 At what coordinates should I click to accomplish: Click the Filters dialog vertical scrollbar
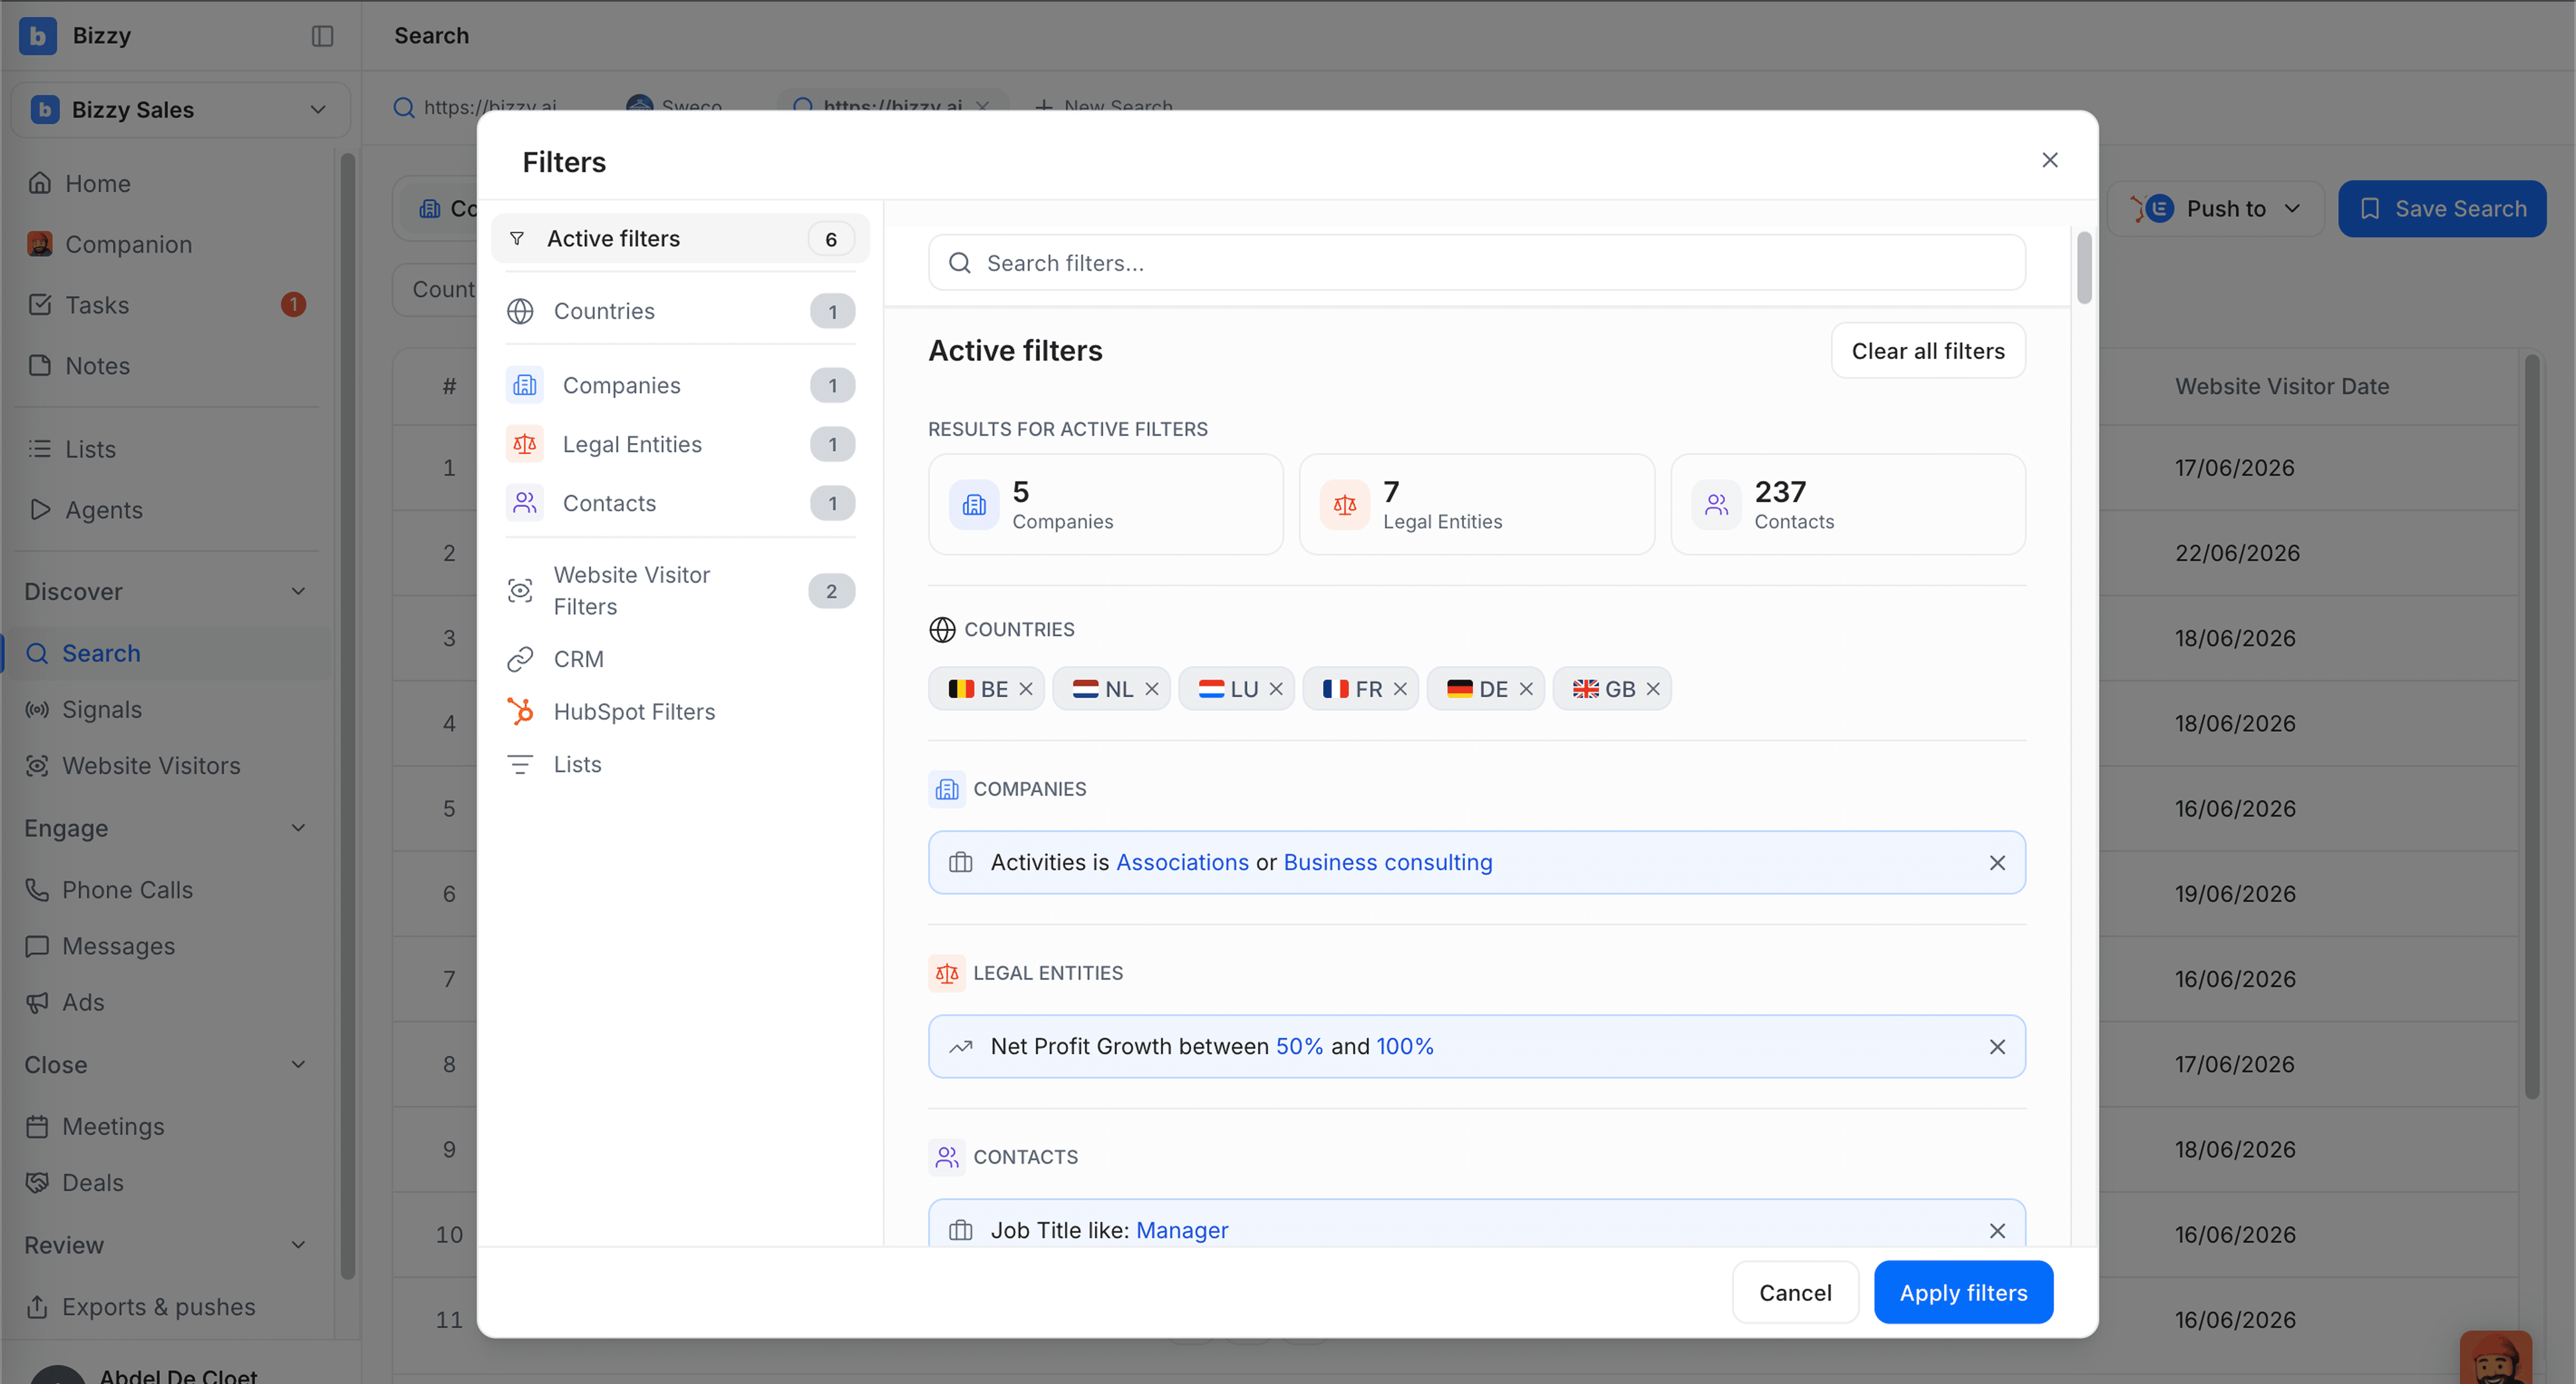pyautogui.click(x=2084, y=268)
